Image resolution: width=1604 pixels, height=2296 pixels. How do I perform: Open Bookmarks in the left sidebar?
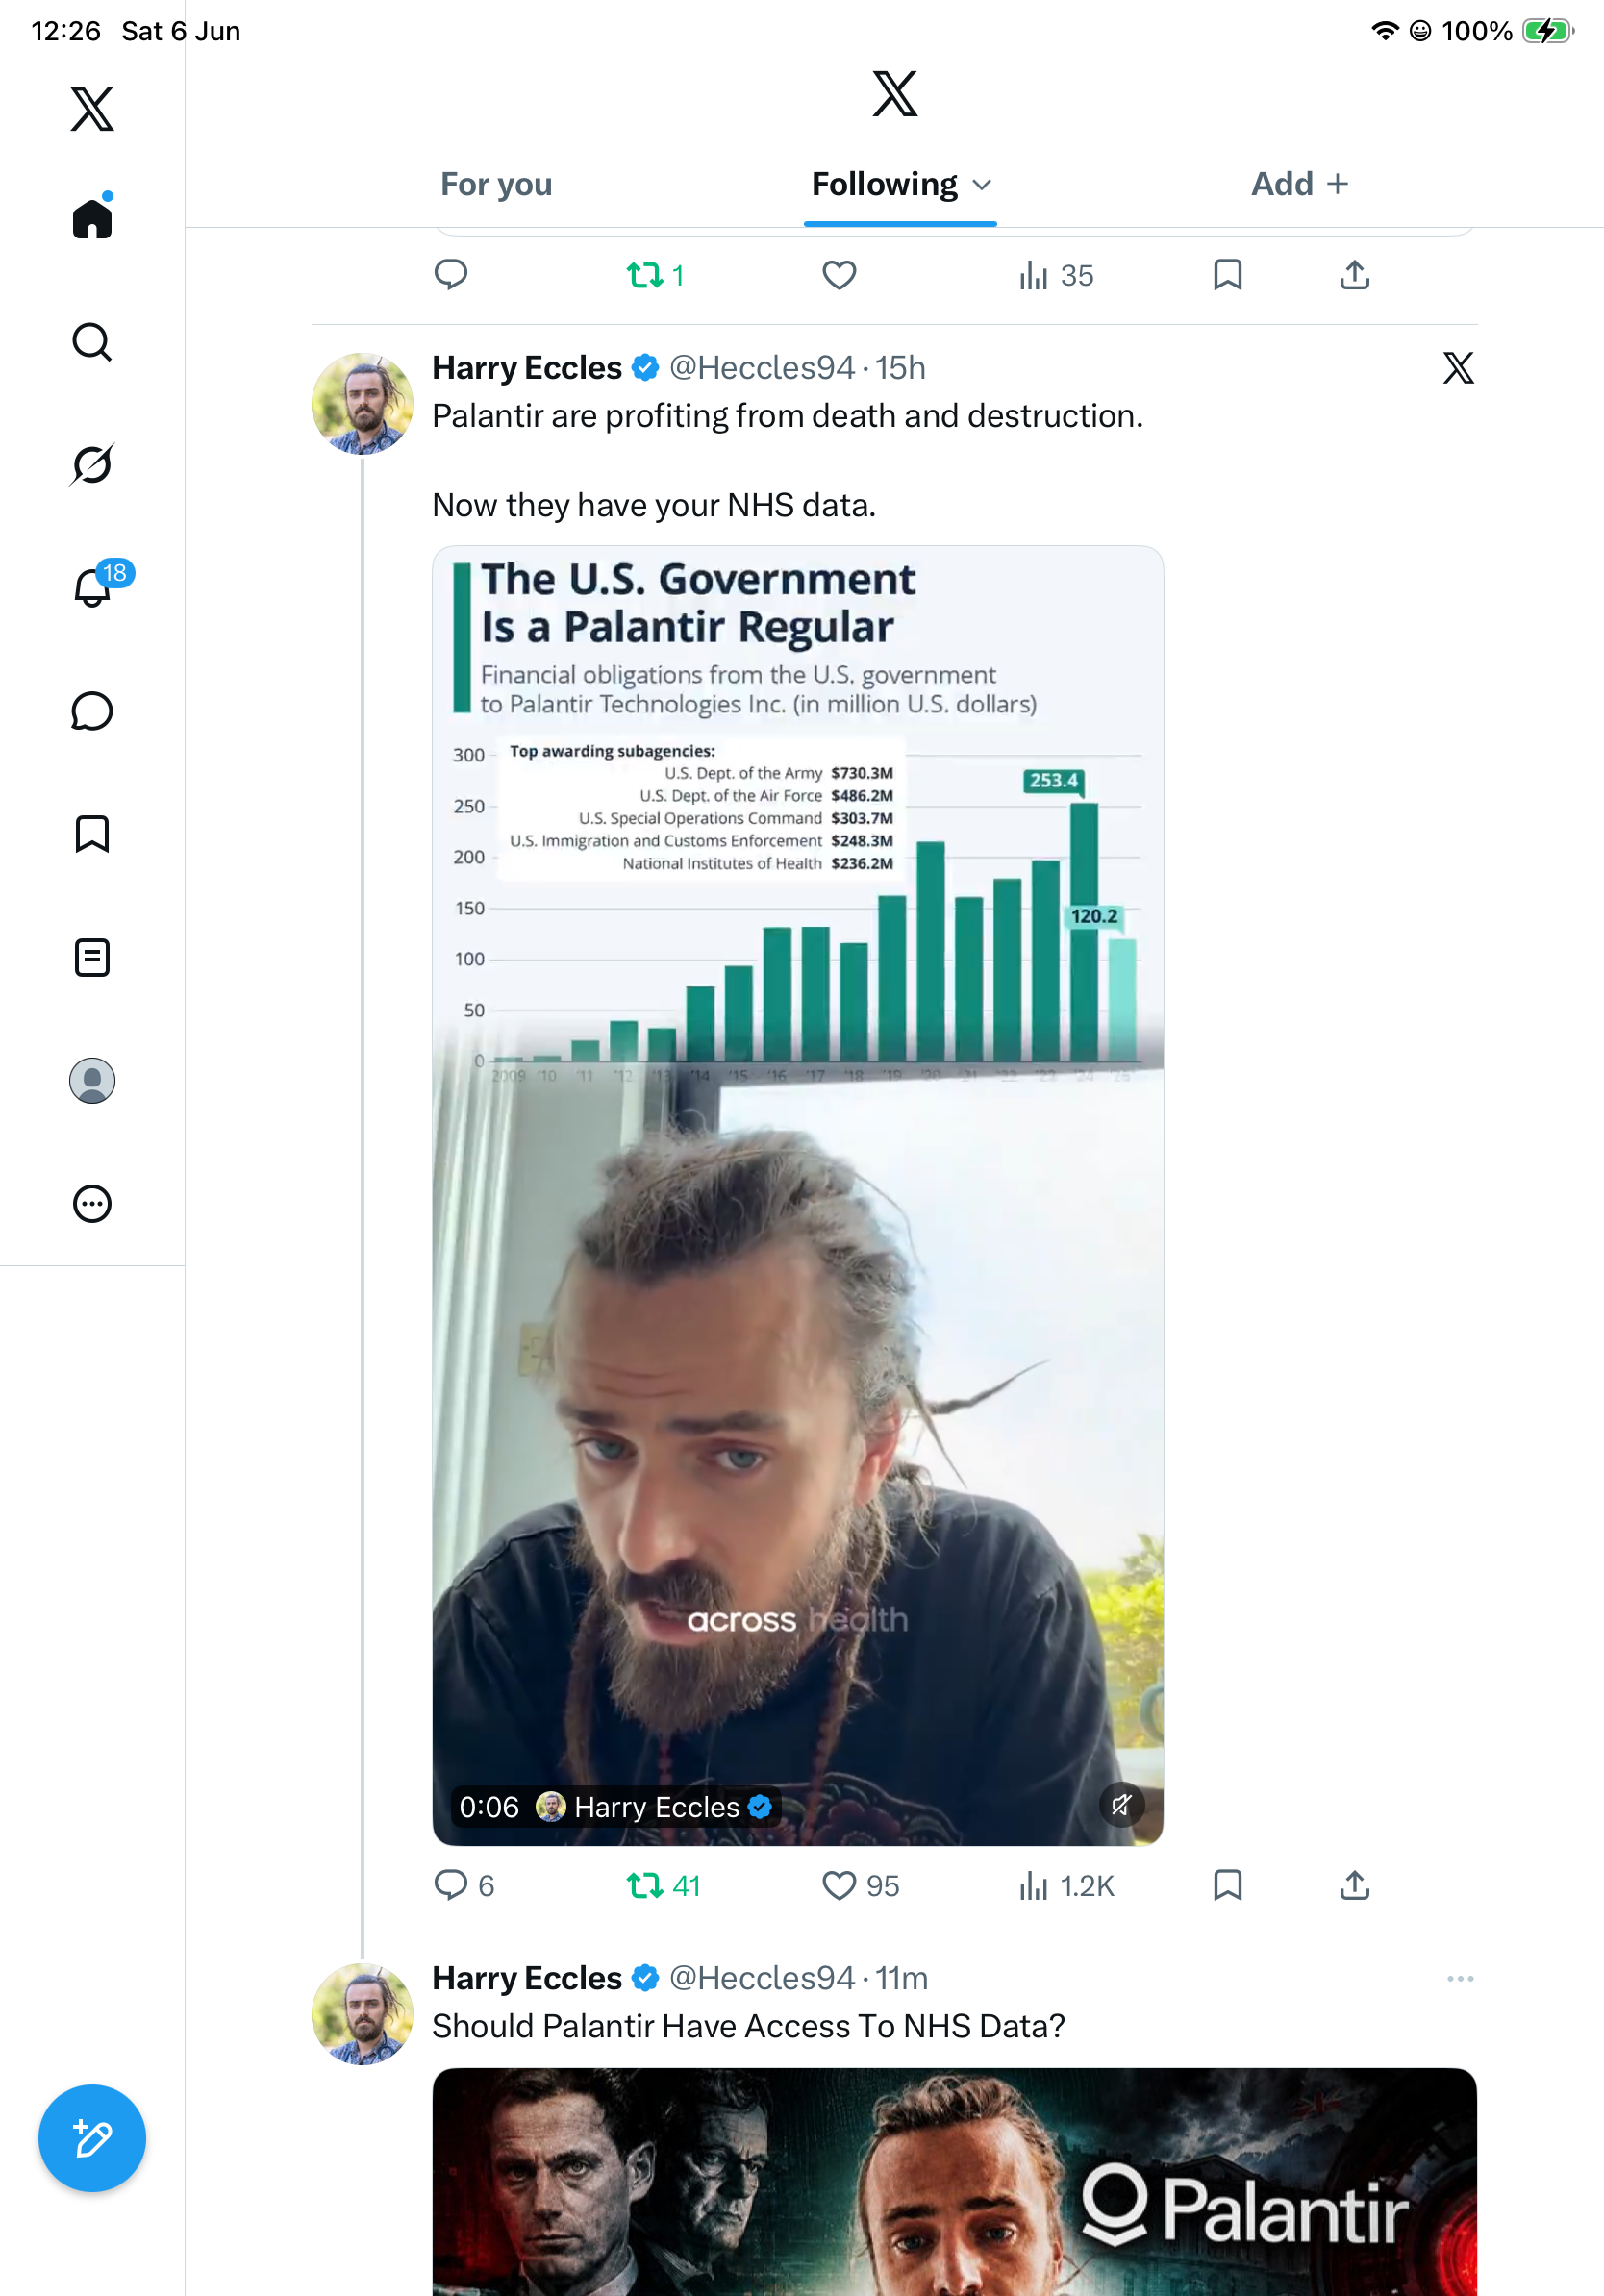92,834
